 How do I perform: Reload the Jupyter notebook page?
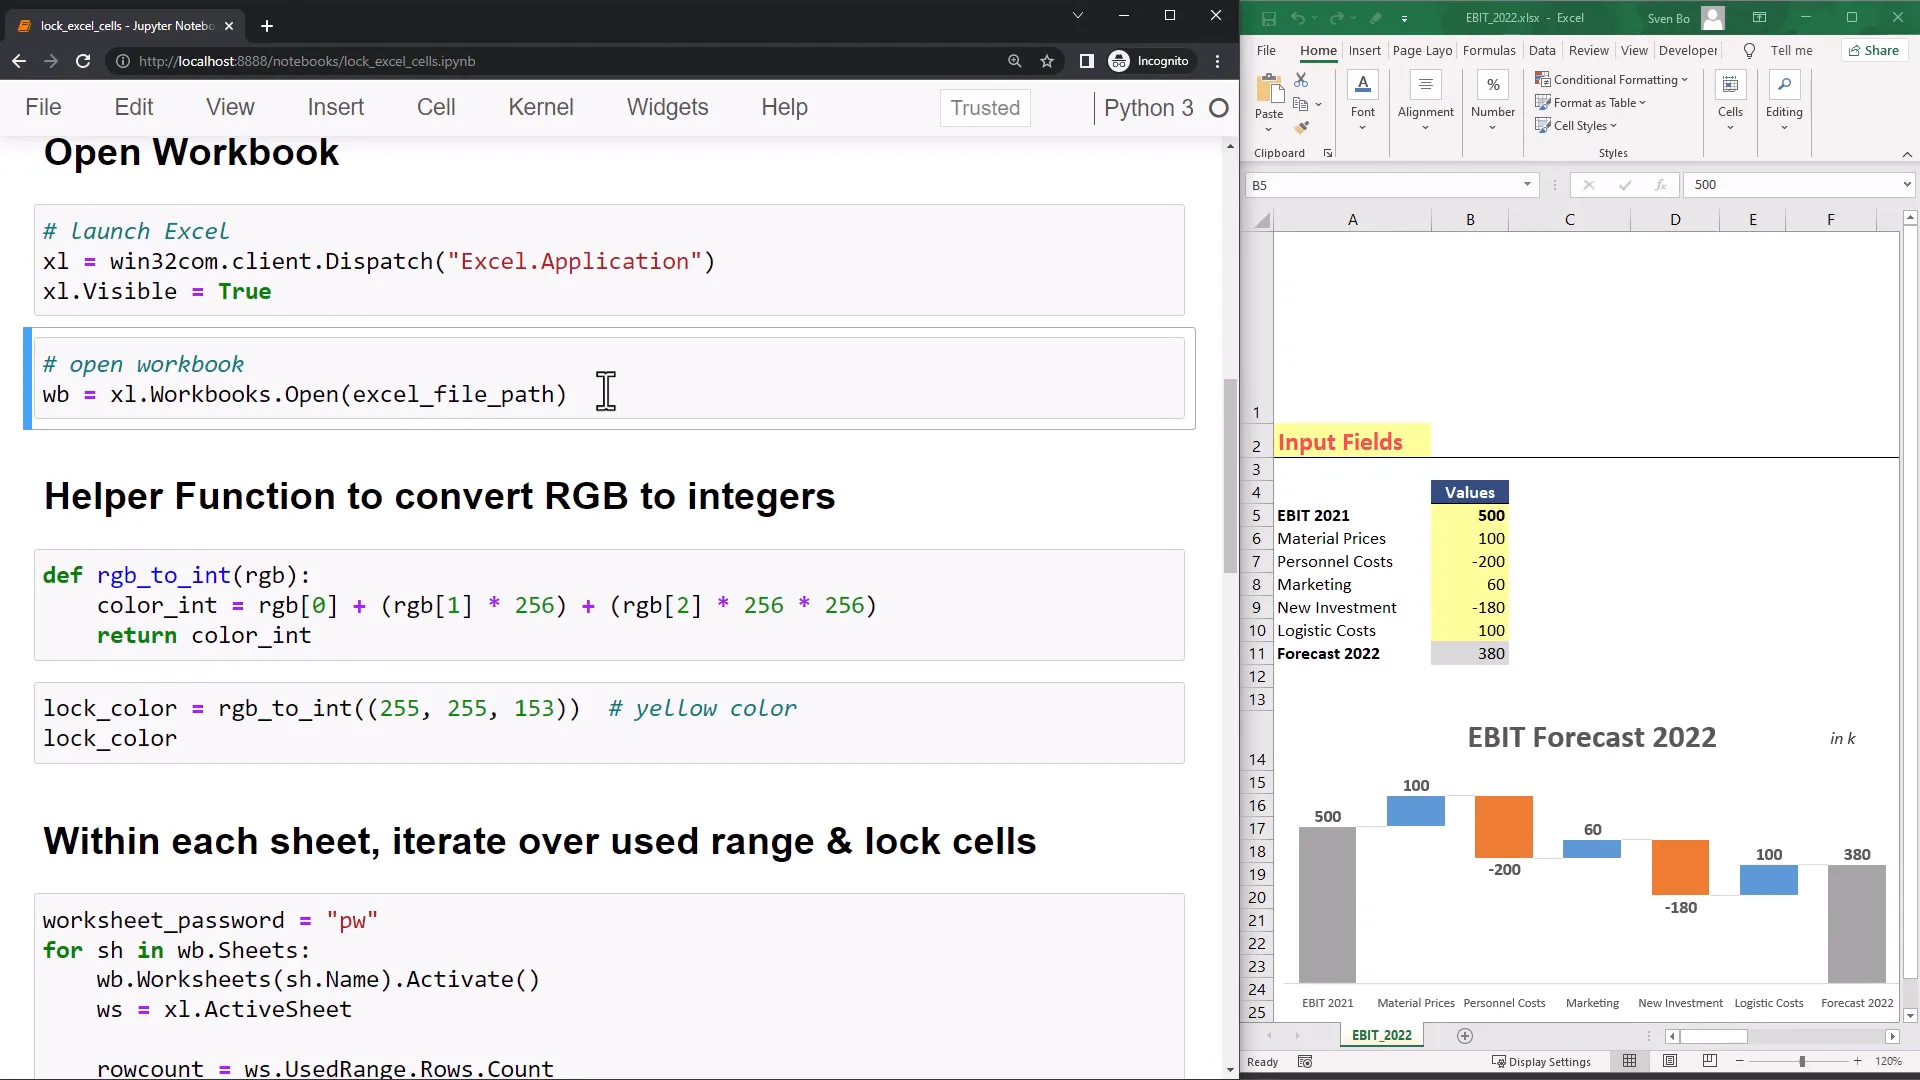[83, 61]
